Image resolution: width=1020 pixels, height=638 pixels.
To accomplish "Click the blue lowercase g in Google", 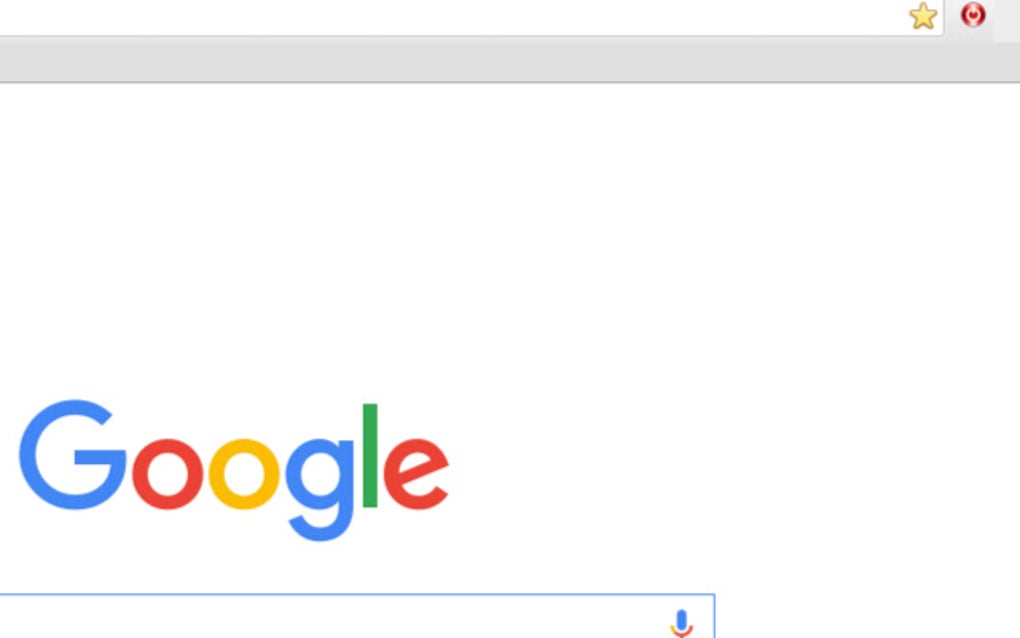I will [319, 490].
